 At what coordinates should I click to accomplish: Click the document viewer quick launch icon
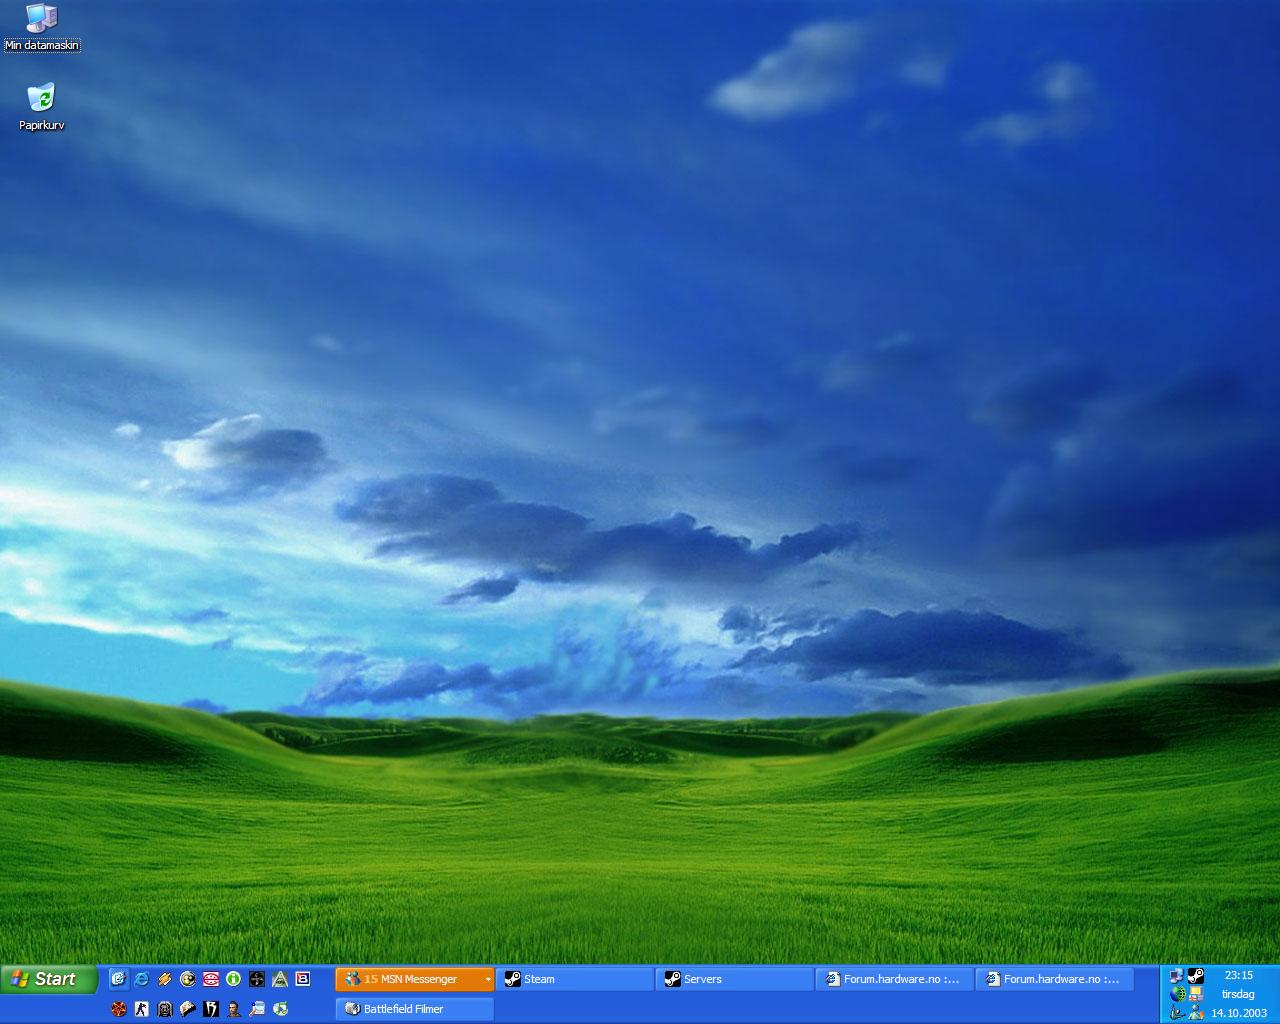click(257, 1009)
